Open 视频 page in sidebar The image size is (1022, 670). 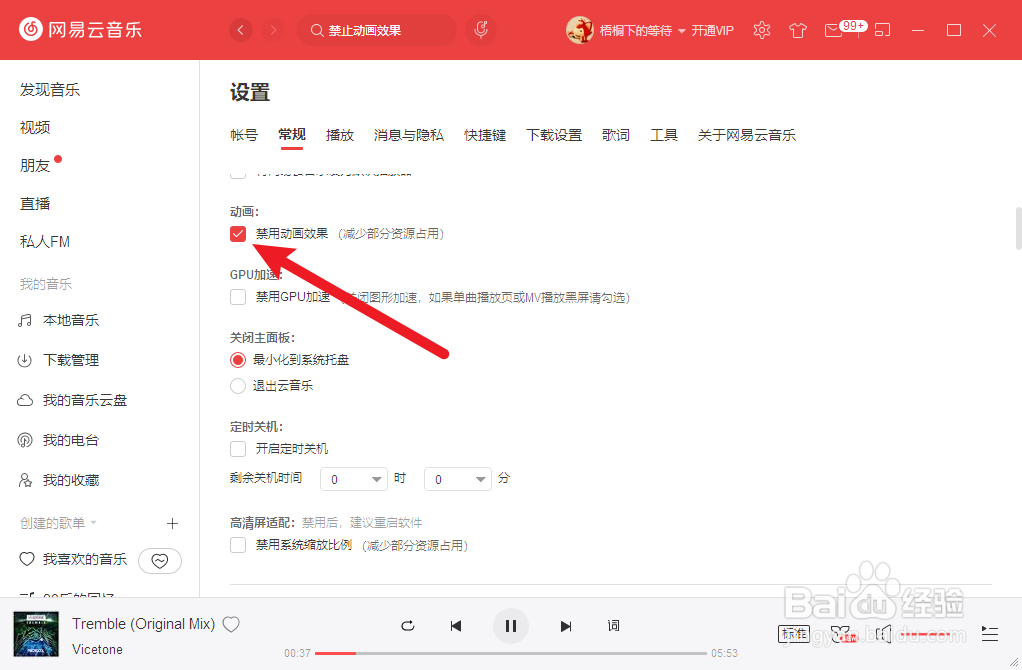pos(35,128)
